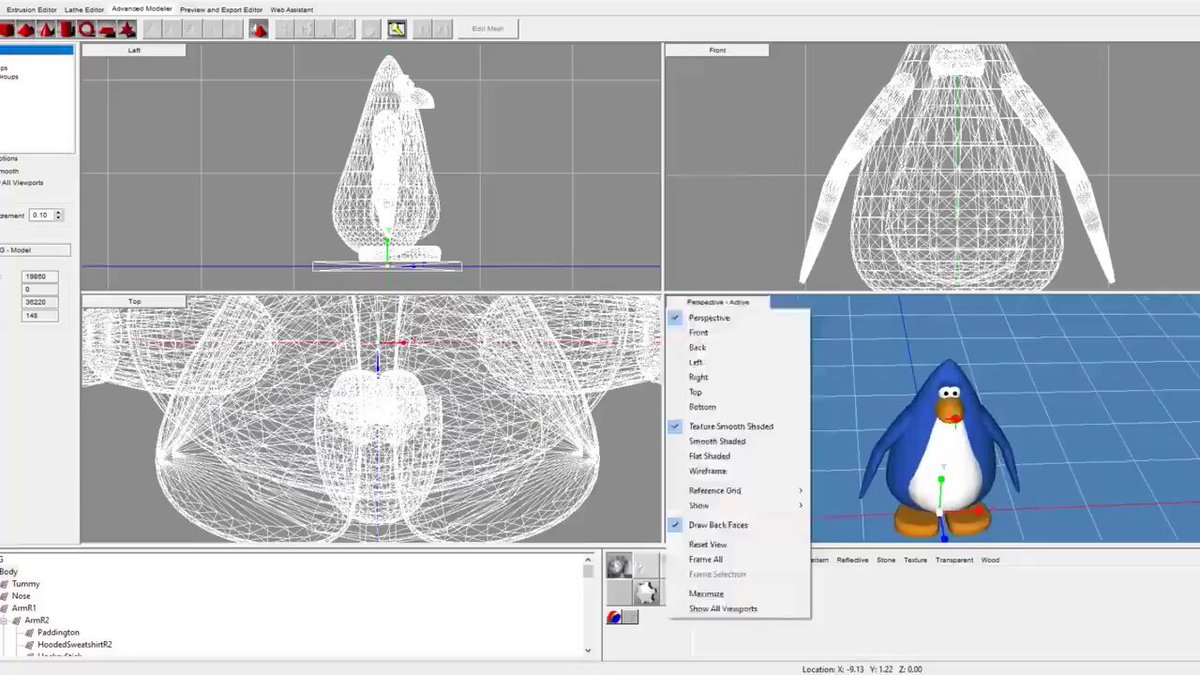The height and width of the screenshot is (675, 1200).
Task: Click Maximize in viewport menu
Action: (706, 594)
